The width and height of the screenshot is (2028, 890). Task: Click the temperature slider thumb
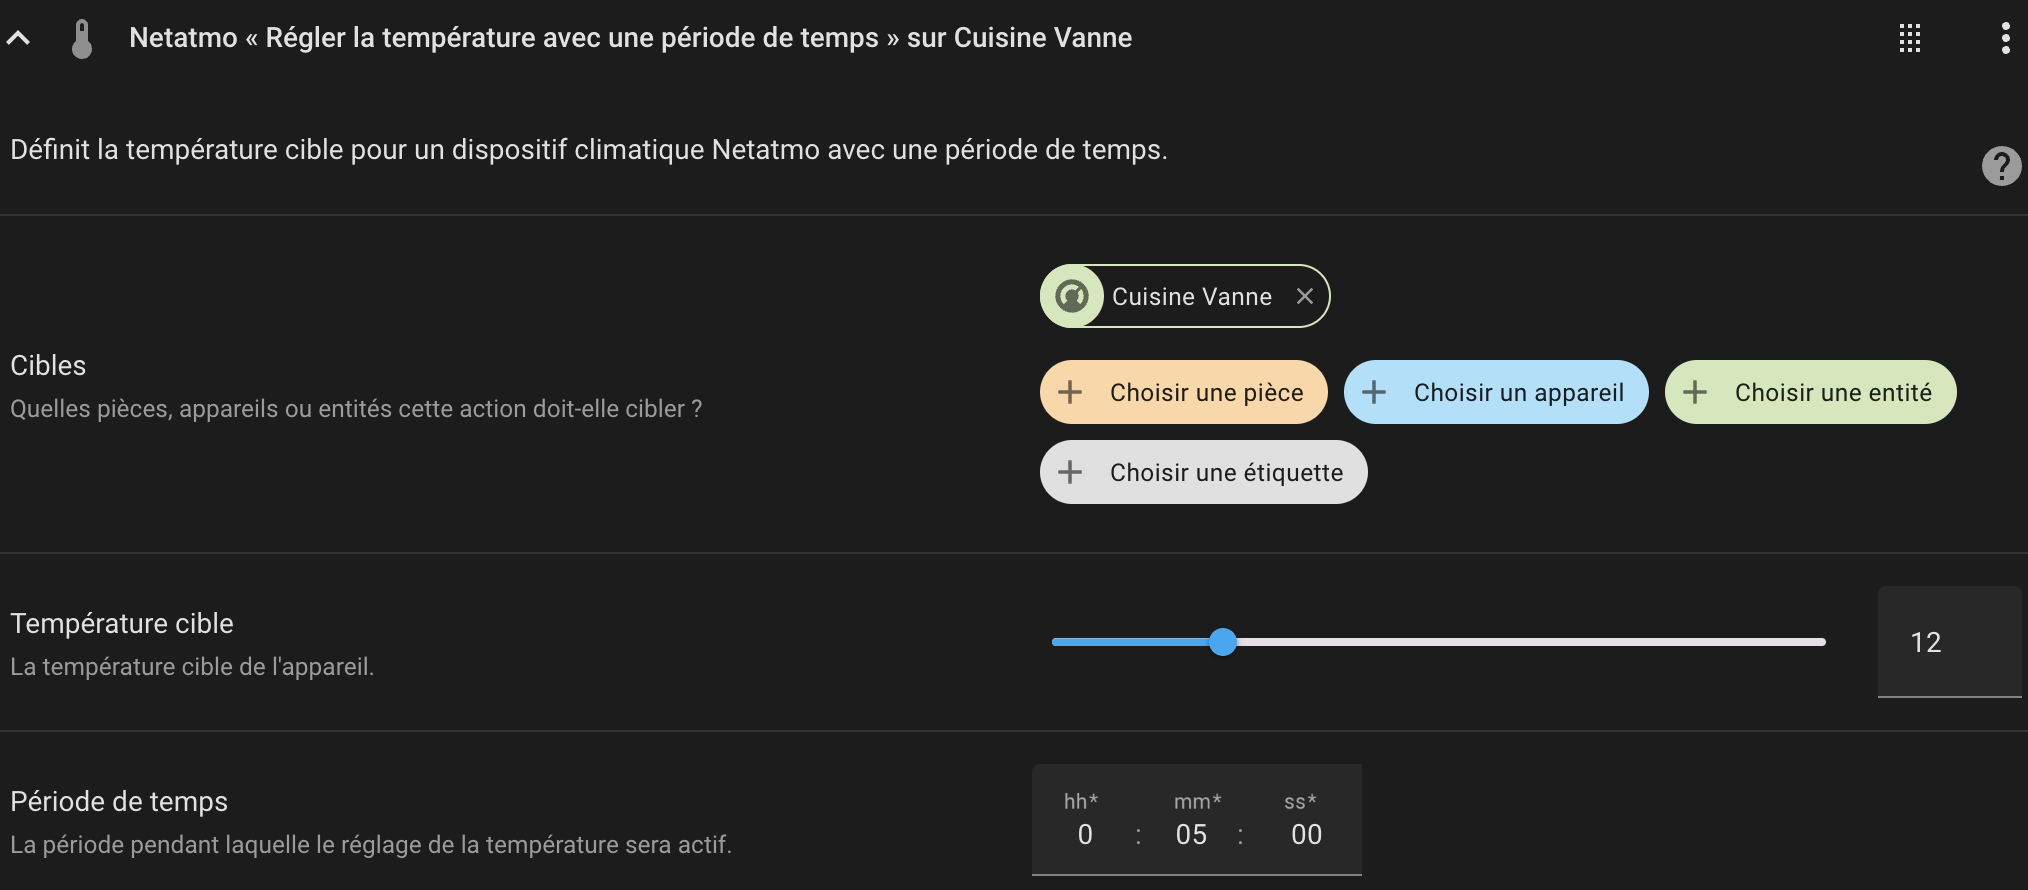[1223, 642]
